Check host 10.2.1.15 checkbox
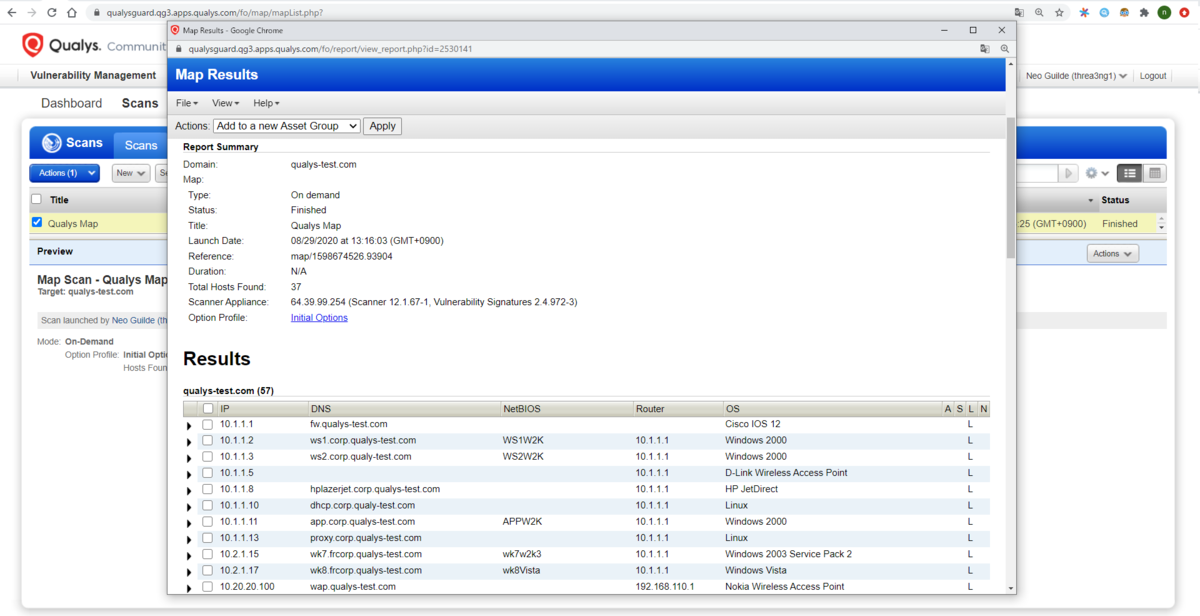Screen dimensions: 1200x616 [208, 554]
